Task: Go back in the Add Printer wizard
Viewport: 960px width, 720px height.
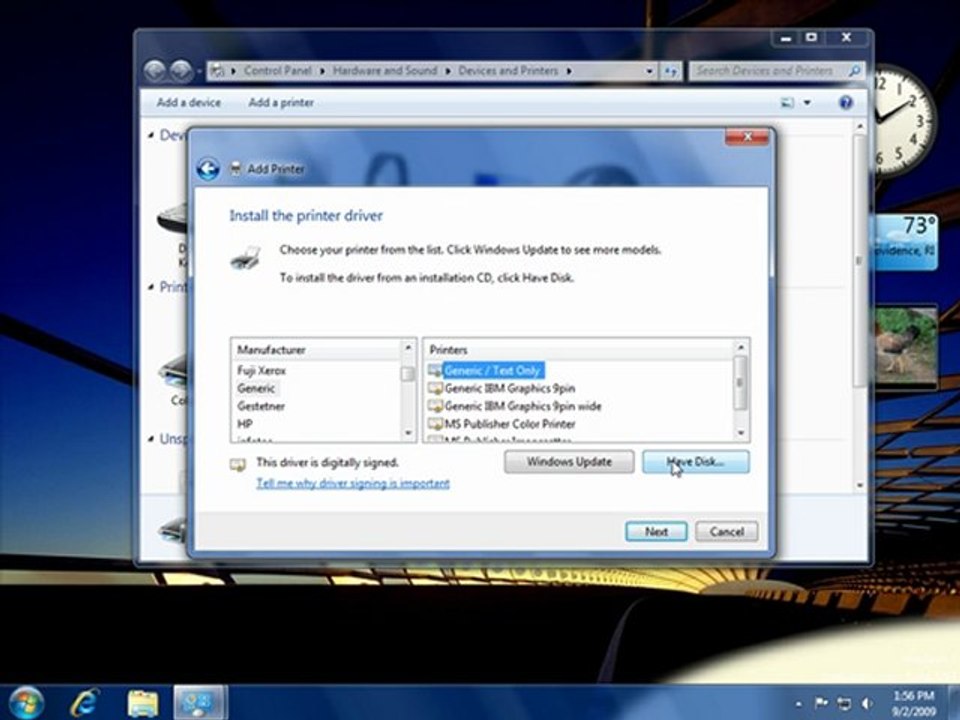Action: click(208, 169)
